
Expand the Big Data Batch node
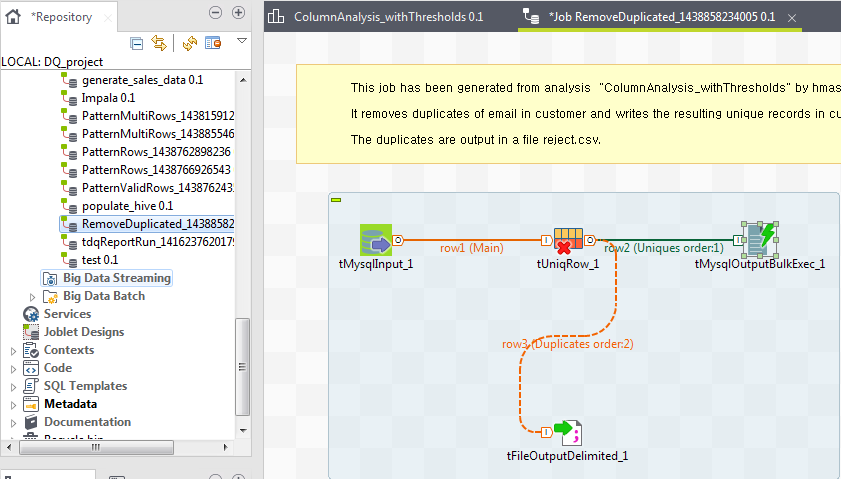[32, 297]
